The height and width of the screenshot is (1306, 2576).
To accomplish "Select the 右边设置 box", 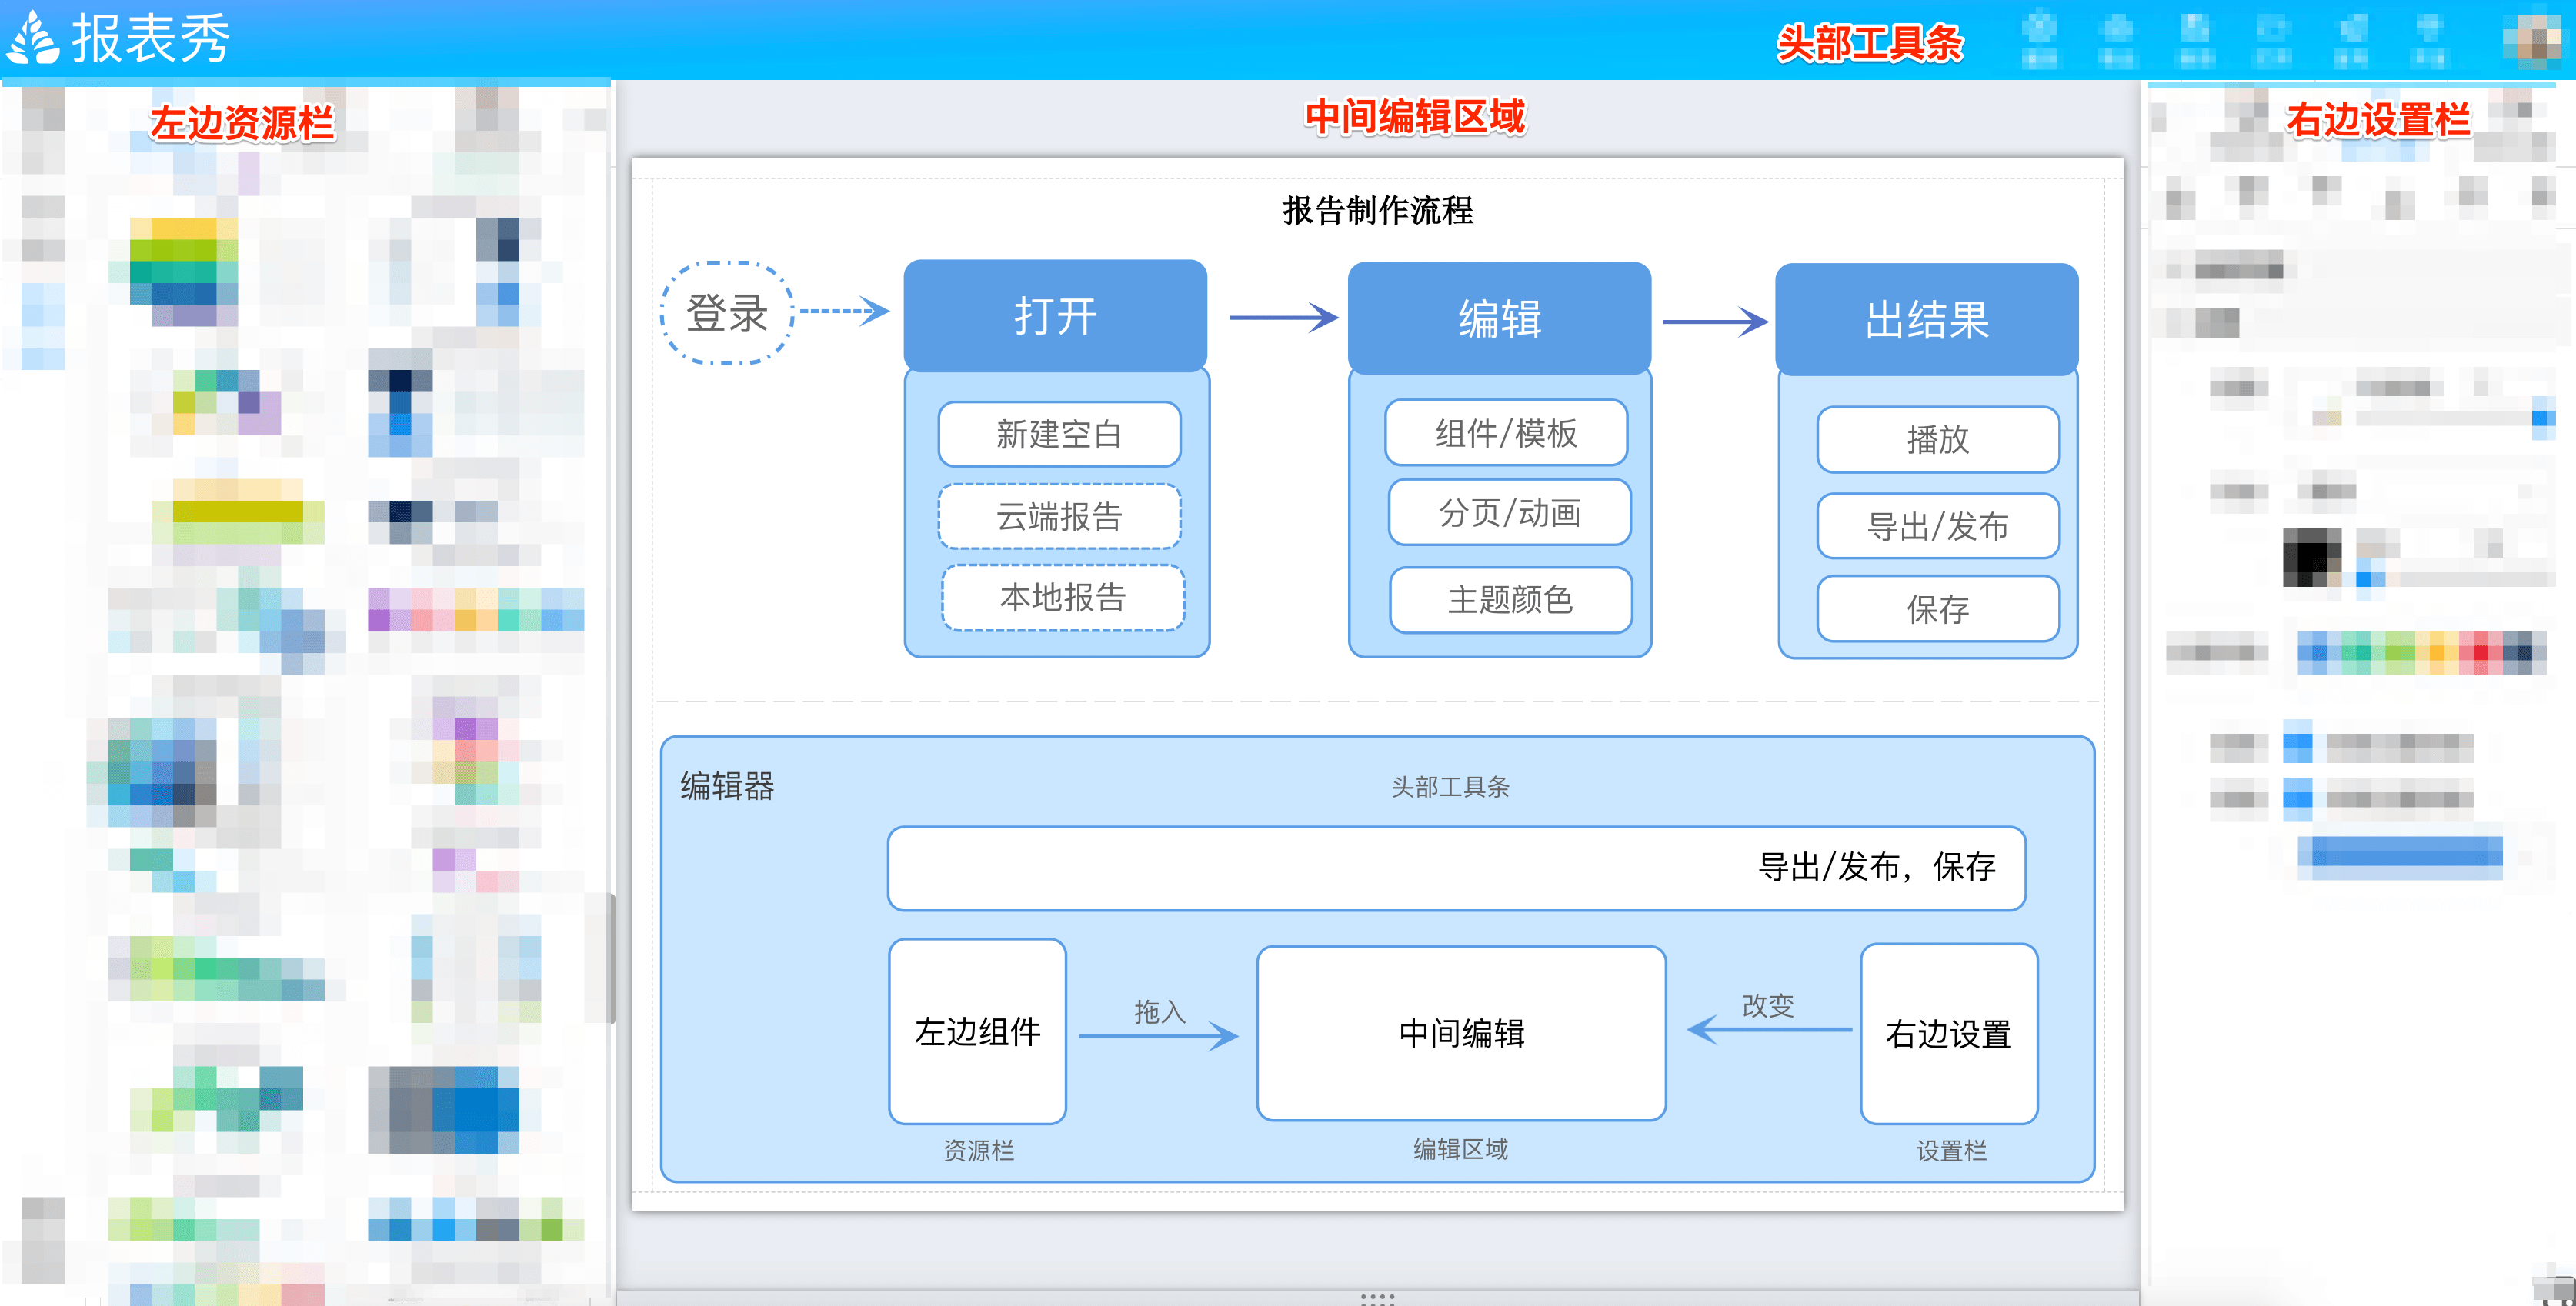I will [1948, 1034].
